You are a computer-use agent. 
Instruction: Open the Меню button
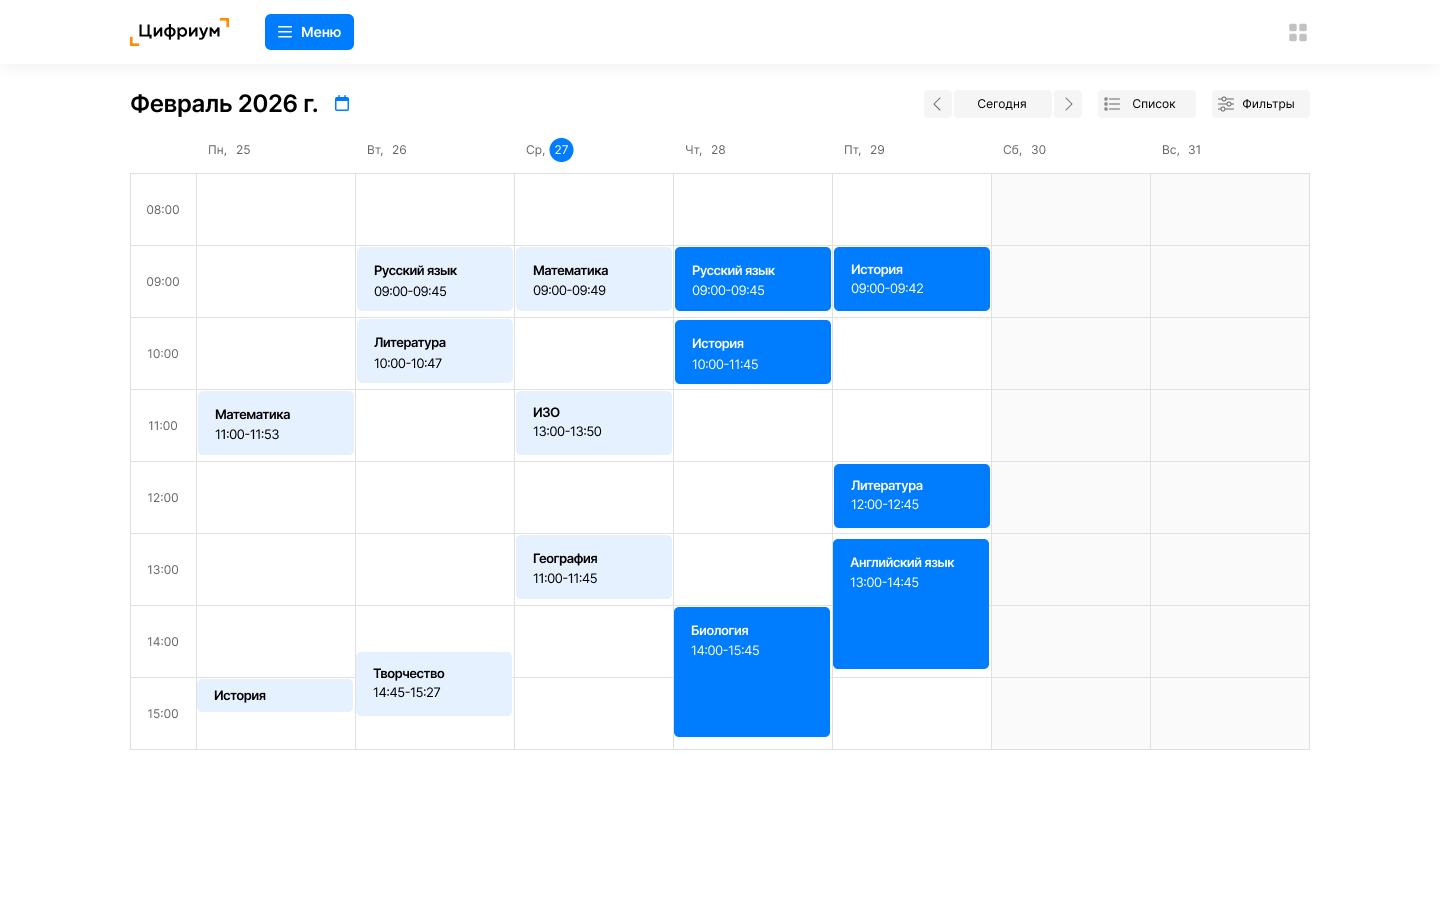(x=309, y=32)
